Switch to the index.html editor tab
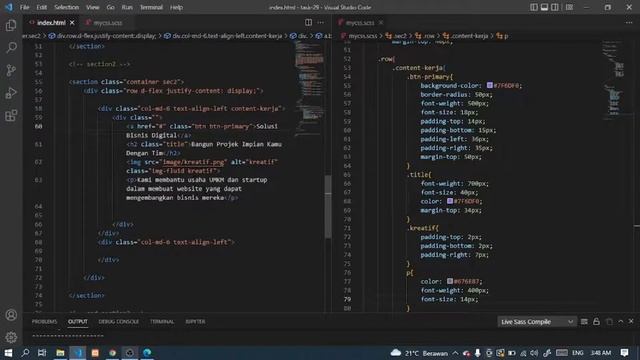 51,23
